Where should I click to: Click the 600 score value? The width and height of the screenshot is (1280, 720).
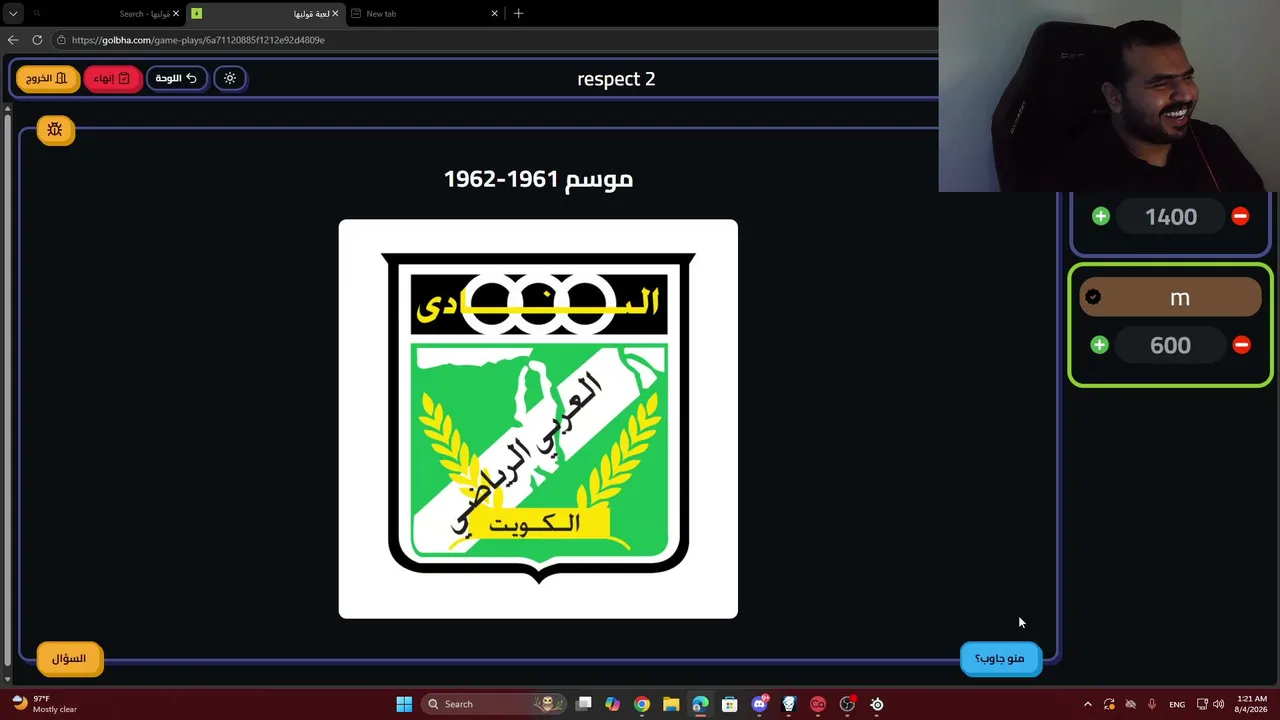coord(1170,345)
